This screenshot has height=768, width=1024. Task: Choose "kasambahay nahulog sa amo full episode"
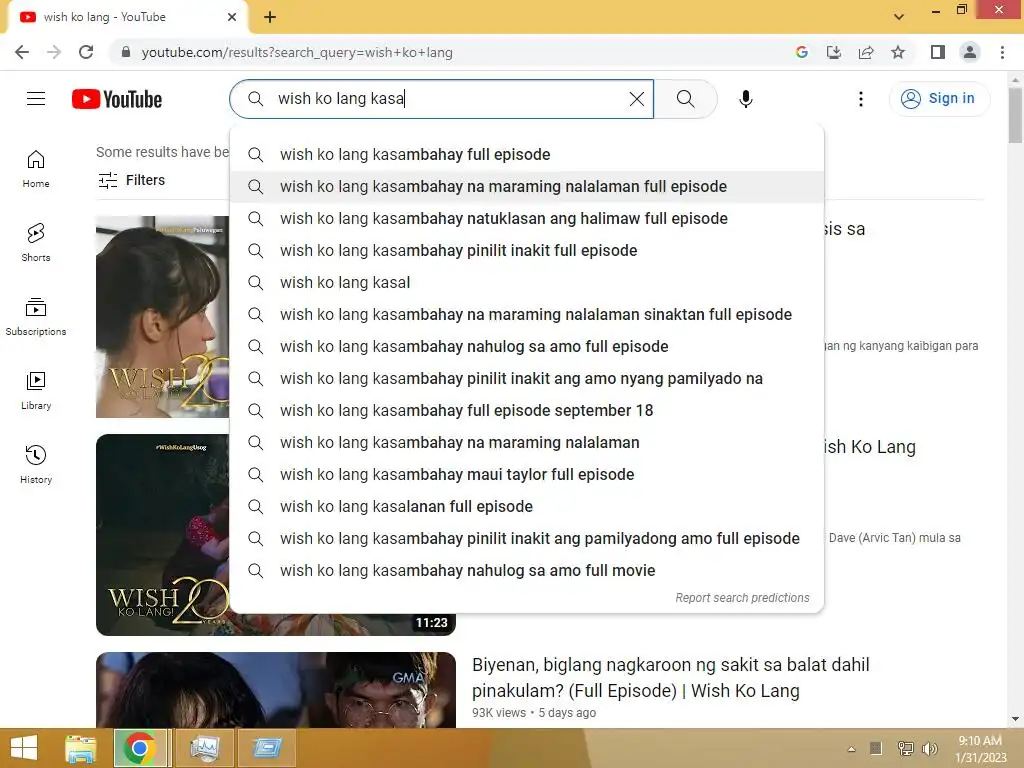(x=527, y=347)
